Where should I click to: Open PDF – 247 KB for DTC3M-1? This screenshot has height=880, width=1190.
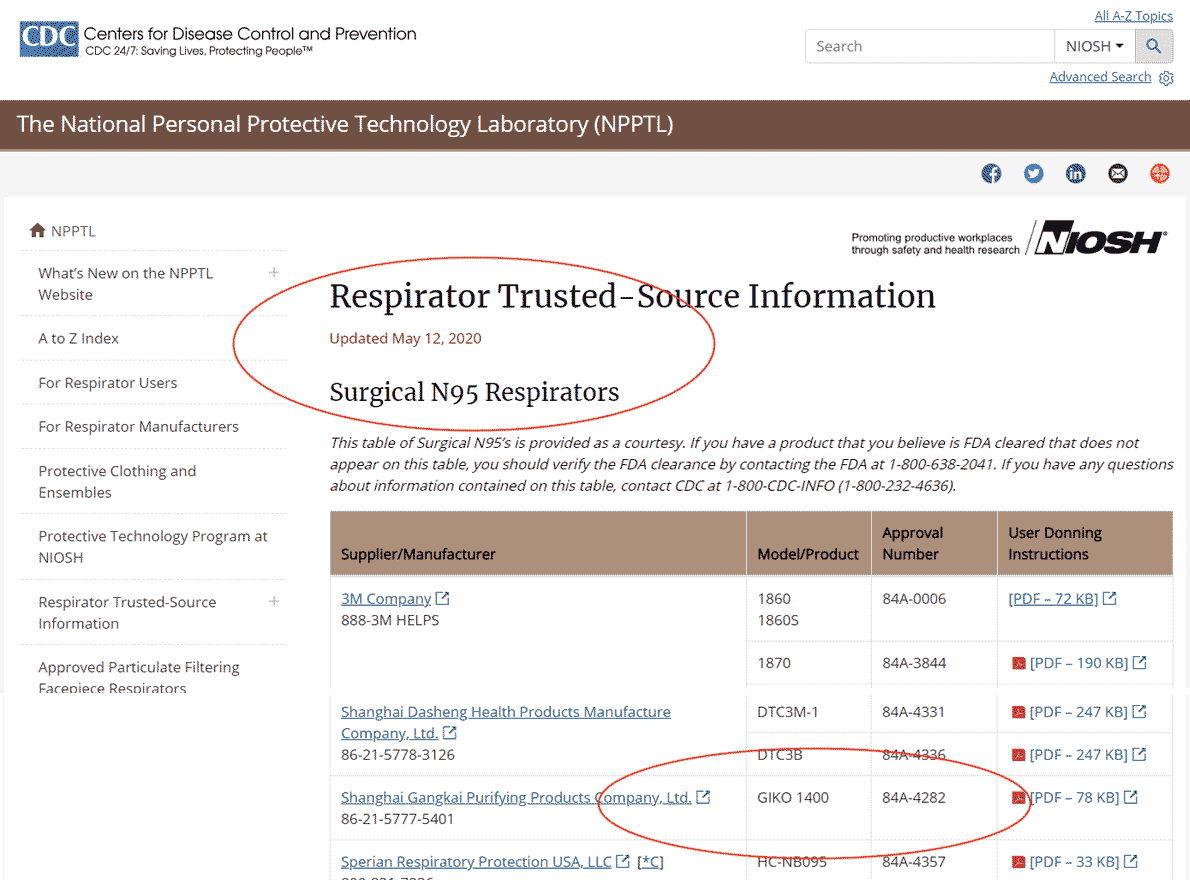(x=1078, y=712)
